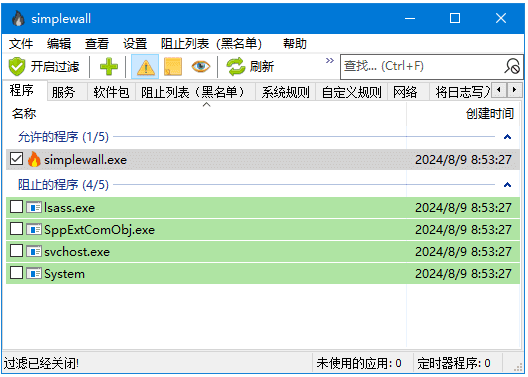
Task: Uncheck the simplewall.exe checkbox
Action: (x=16, y=159)
